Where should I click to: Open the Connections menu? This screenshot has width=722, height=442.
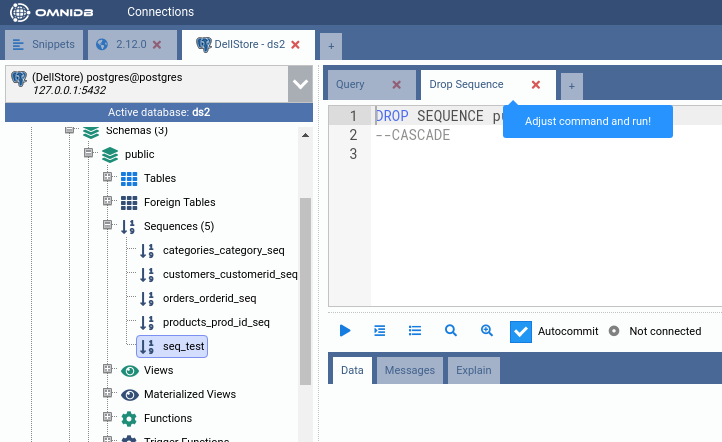pos(160,12)
